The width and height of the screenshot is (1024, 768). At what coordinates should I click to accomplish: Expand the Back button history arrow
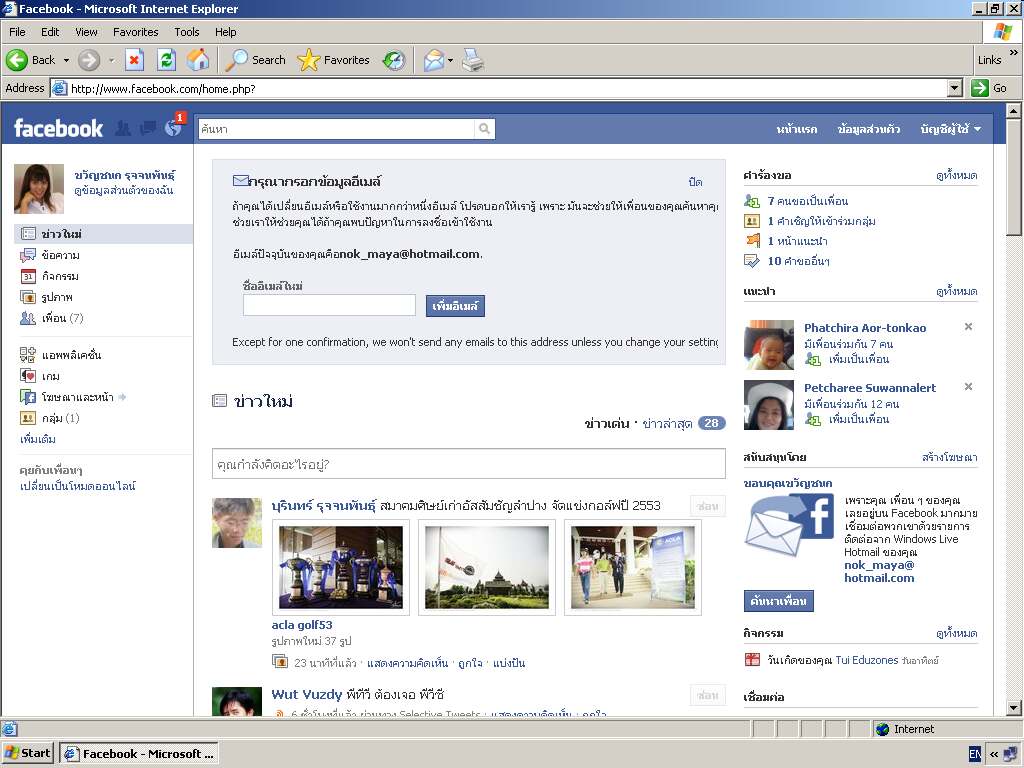(x=67, y=60)
